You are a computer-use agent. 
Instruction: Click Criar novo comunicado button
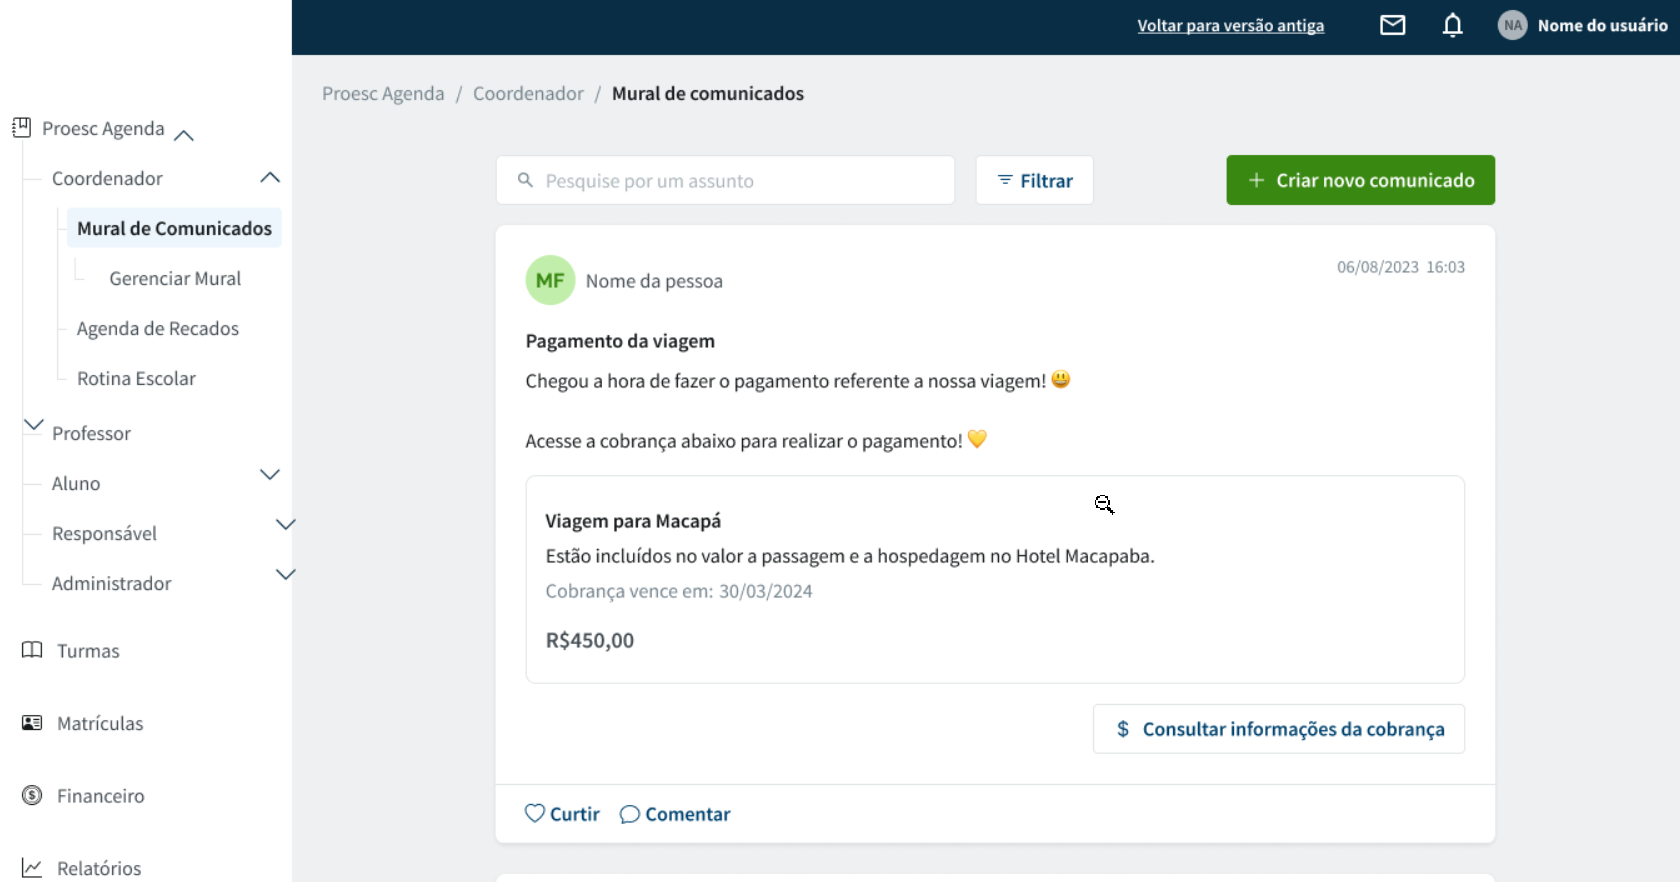tap(1360, 180)
